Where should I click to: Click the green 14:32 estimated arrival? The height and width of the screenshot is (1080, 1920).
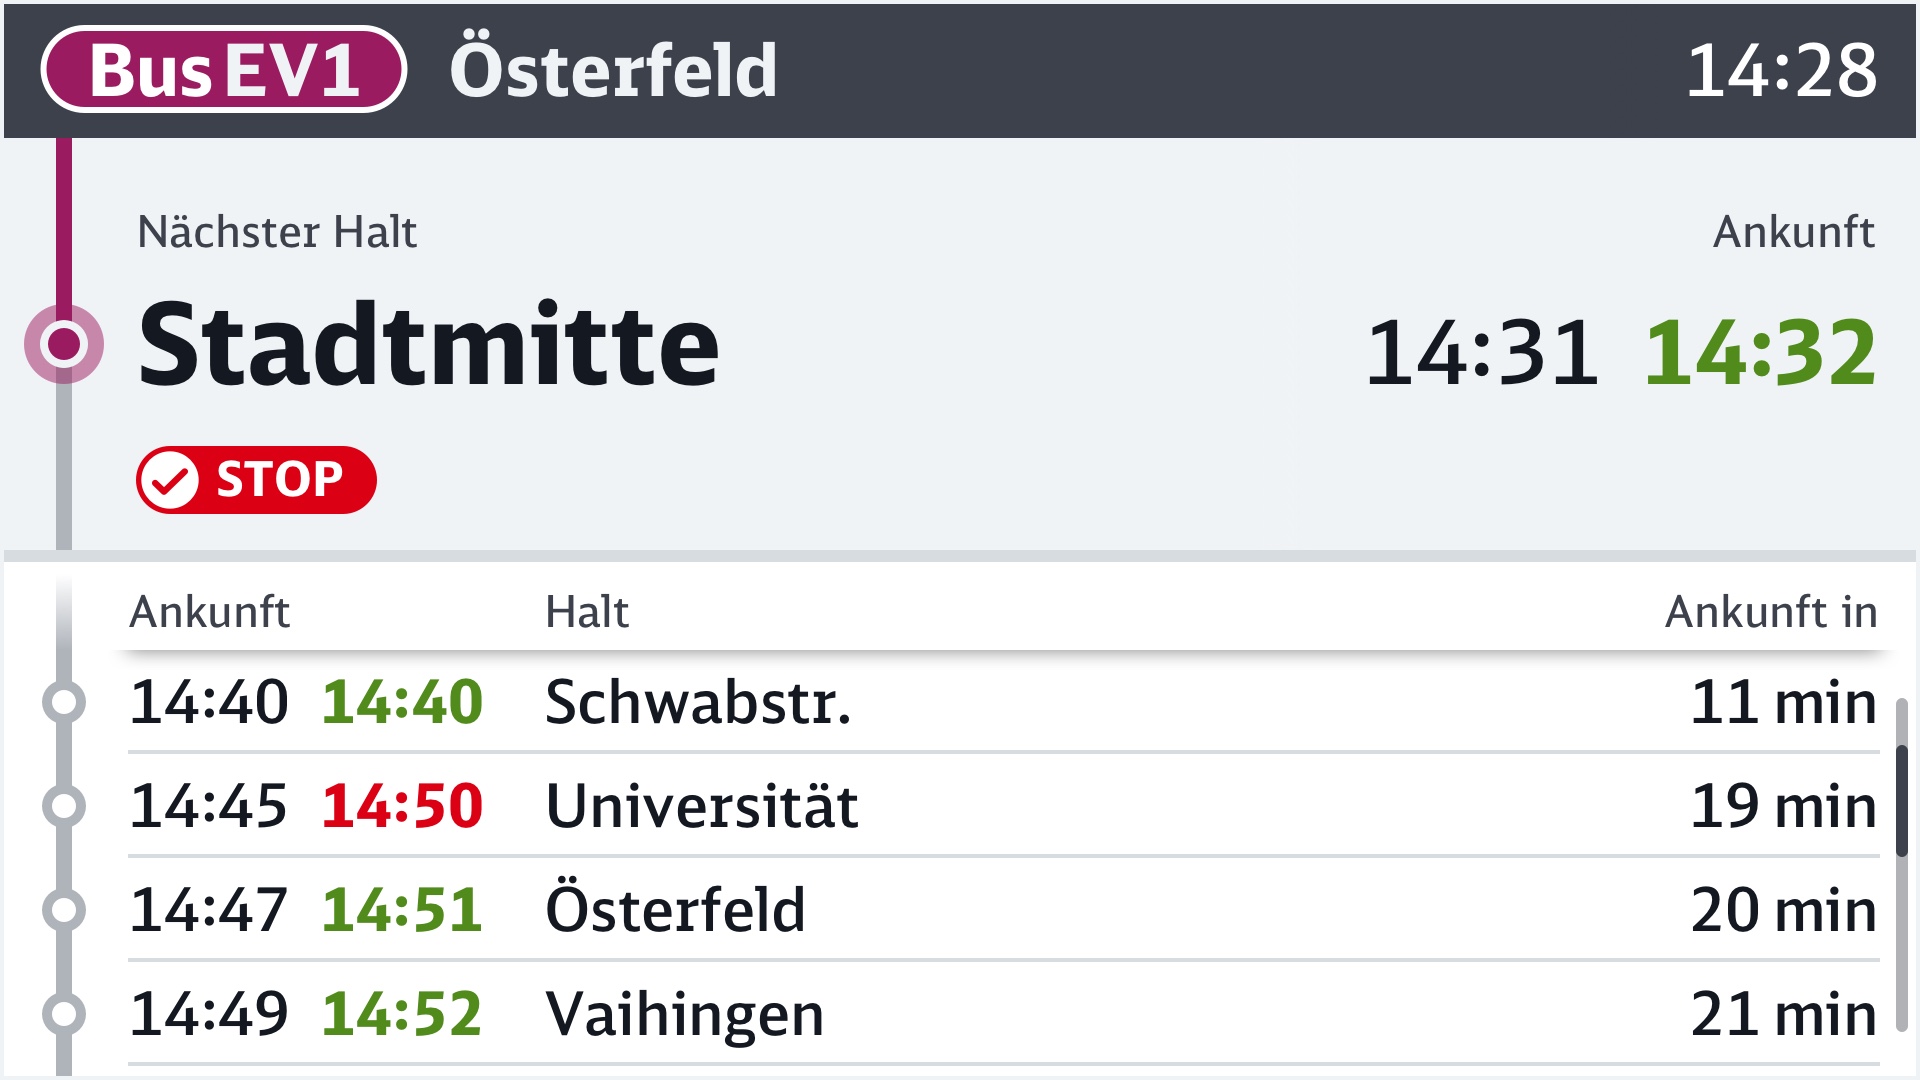click(x=1759, y=352)
